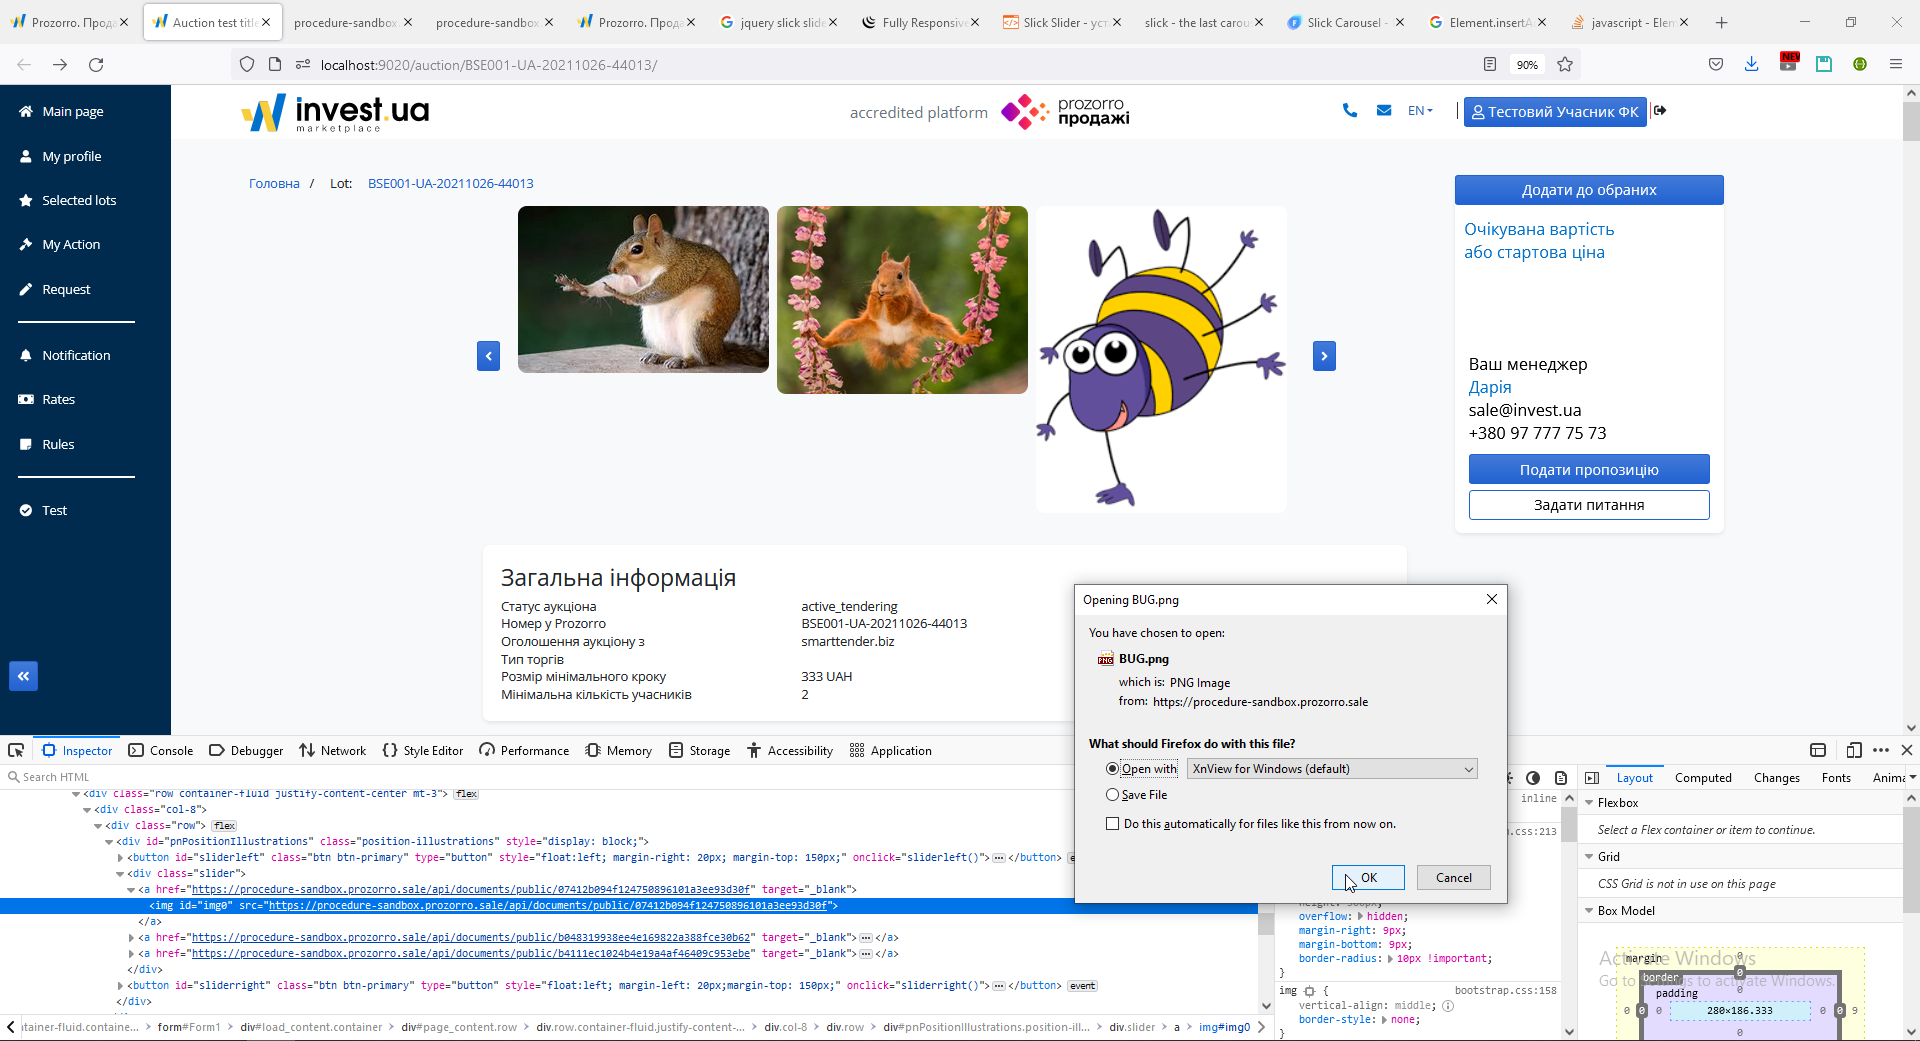1920x1041 pixels.
Task: Click the squirrel on rock thumbnail
Action: 643,290
